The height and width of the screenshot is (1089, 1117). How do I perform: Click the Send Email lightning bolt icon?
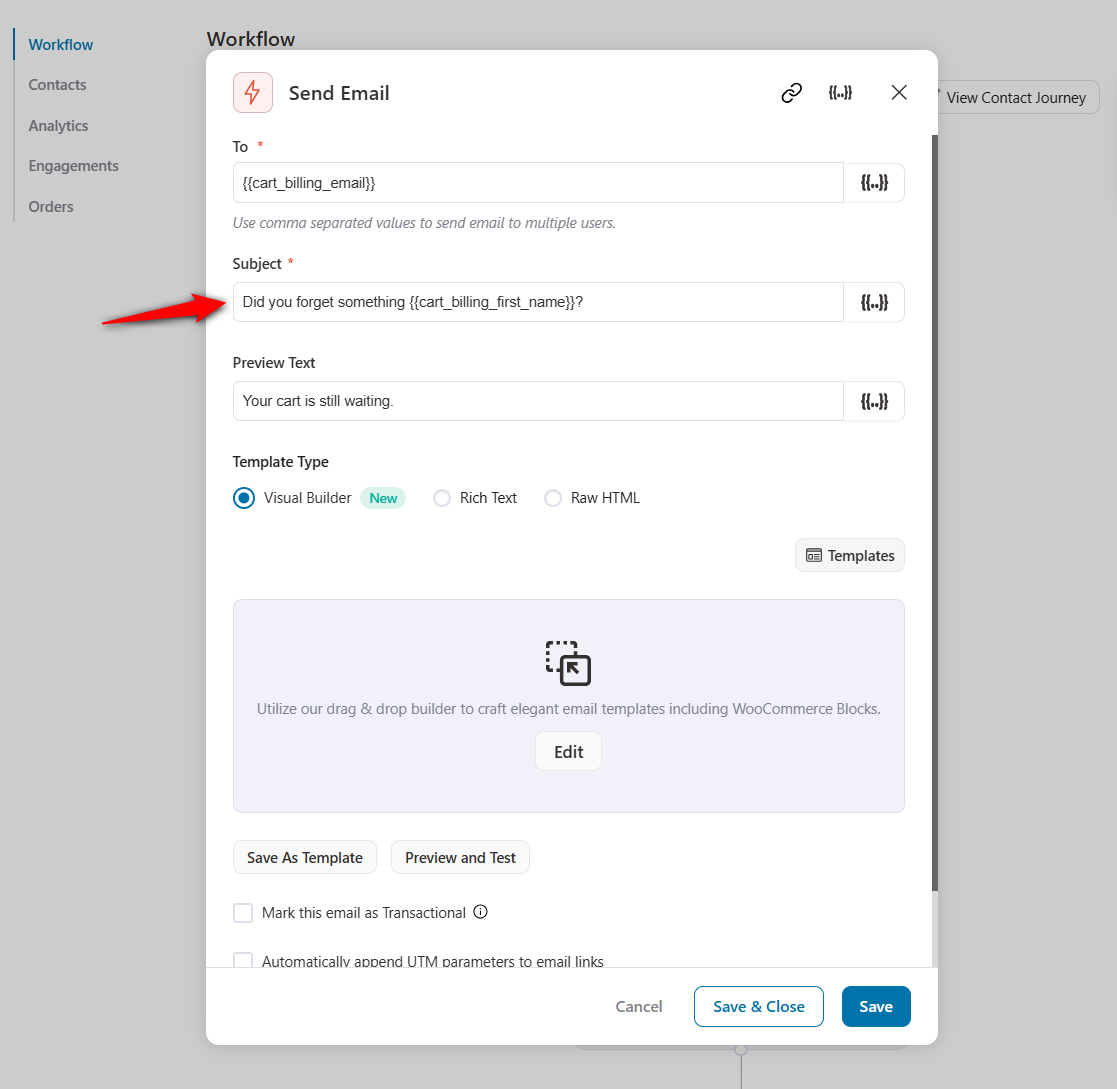(252, 92)
